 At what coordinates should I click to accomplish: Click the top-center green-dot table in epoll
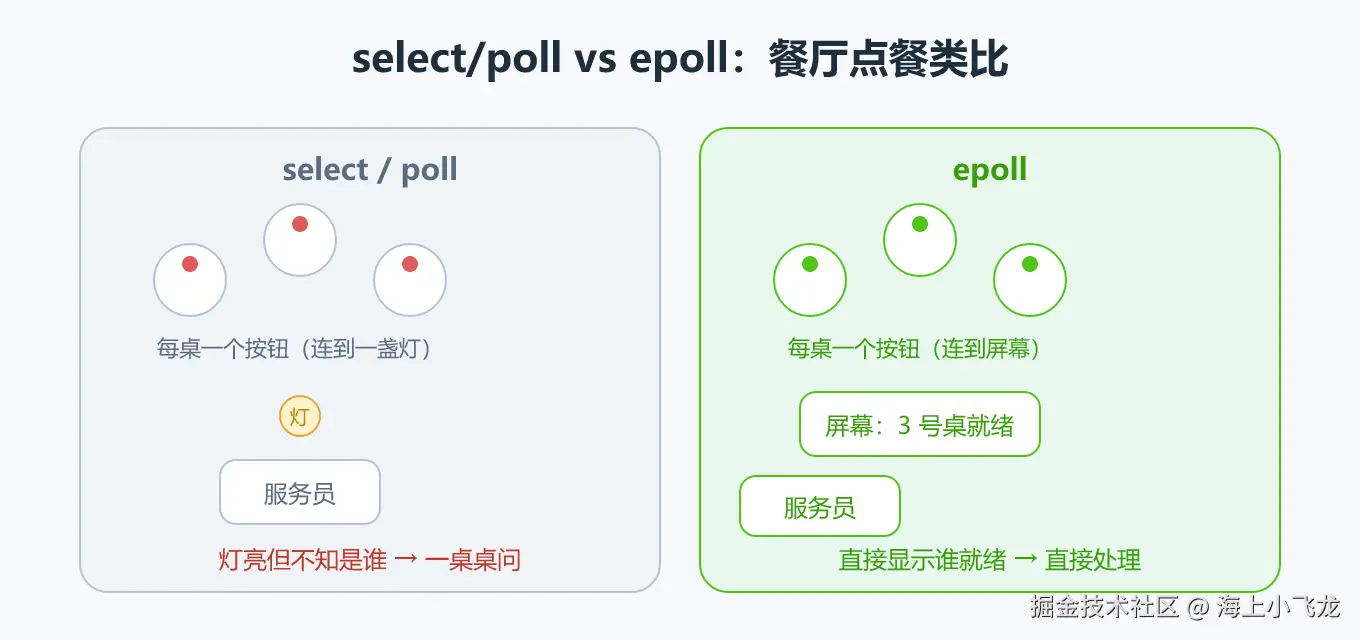[920, 240]
